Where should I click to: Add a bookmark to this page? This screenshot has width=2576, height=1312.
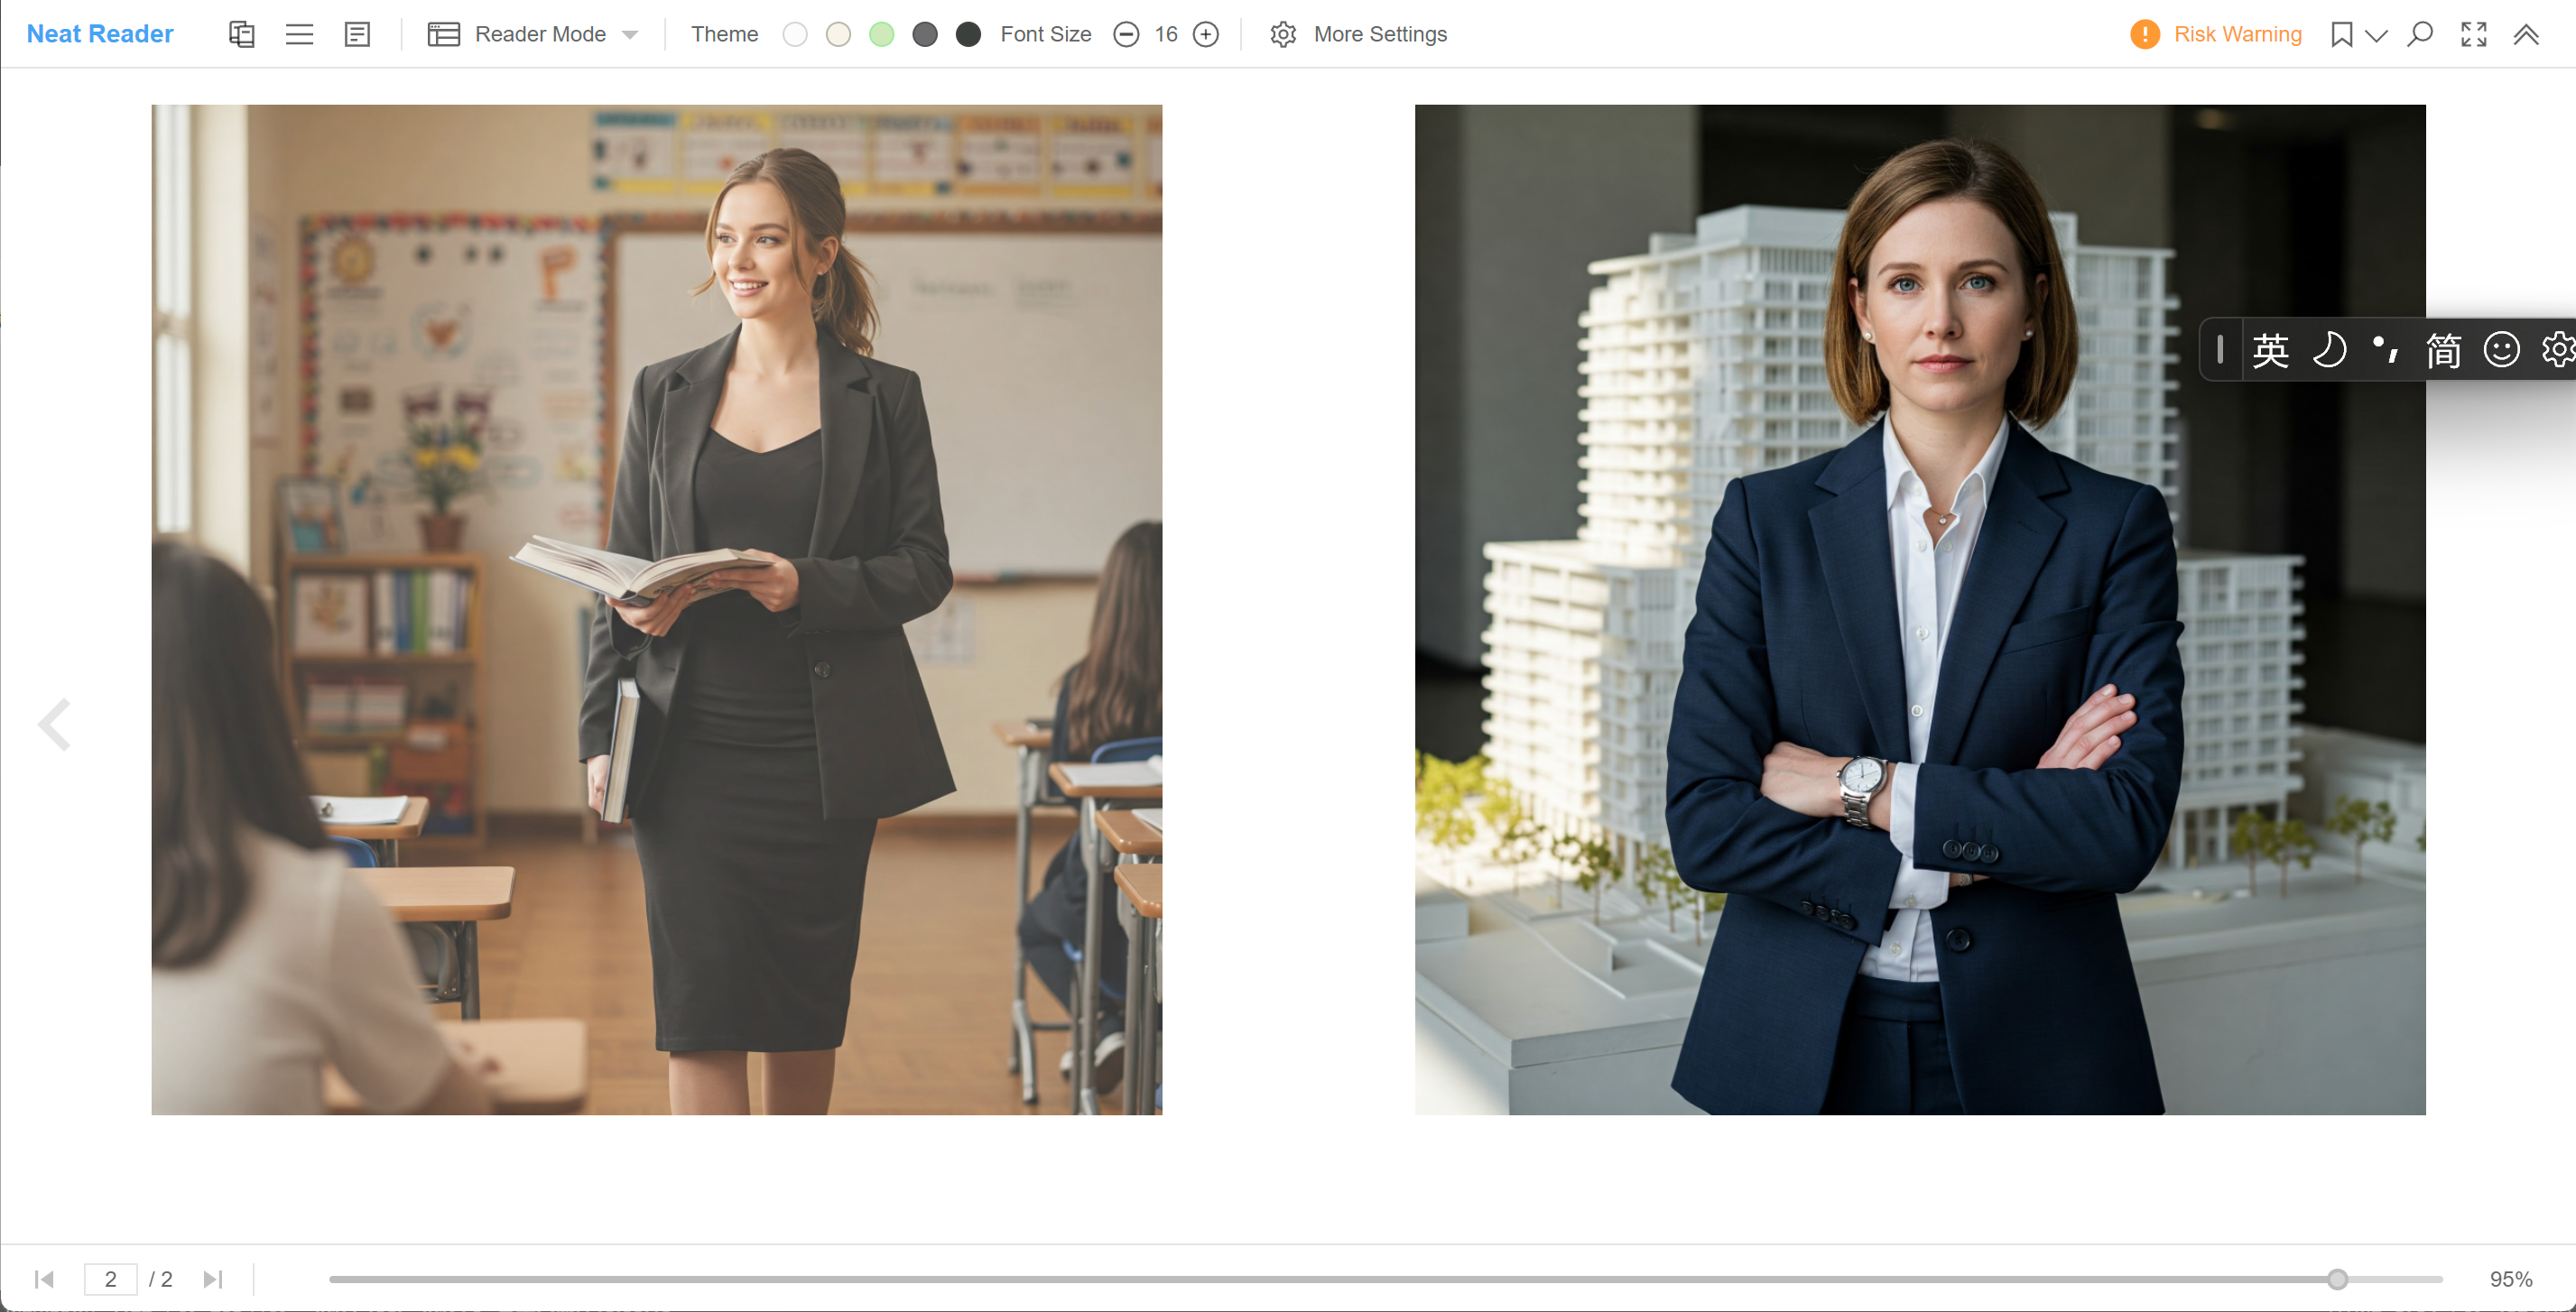2341,34
